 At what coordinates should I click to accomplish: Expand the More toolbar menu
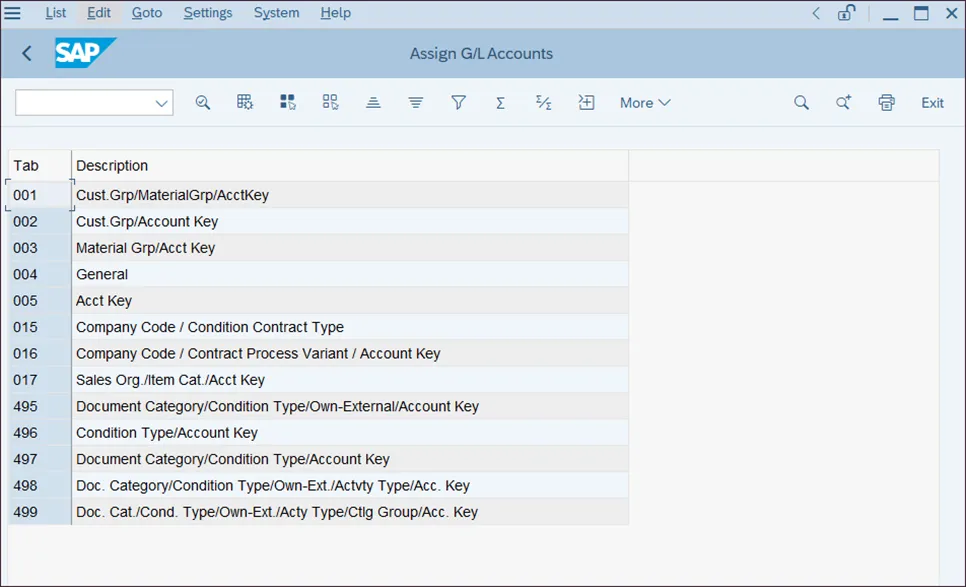point(644,103)
